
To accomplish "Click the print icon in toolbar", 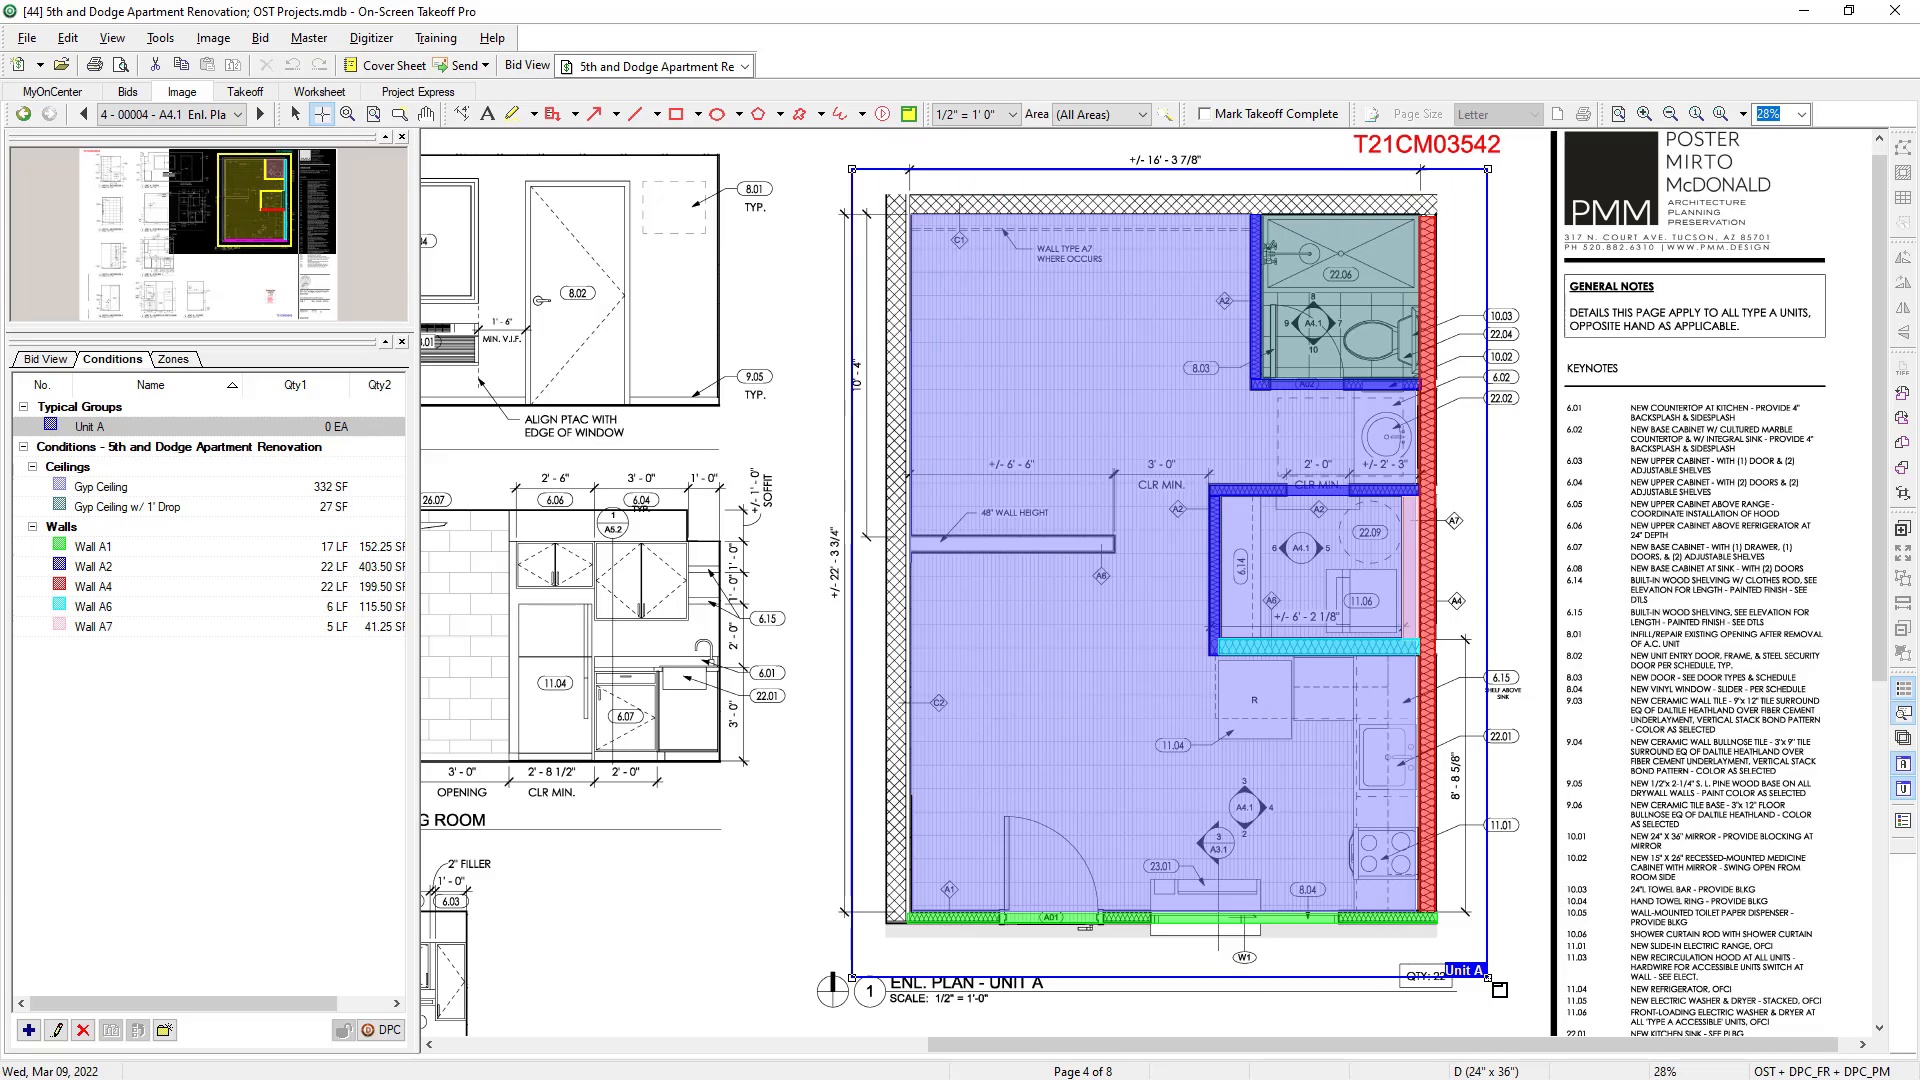I will point(95,65).
